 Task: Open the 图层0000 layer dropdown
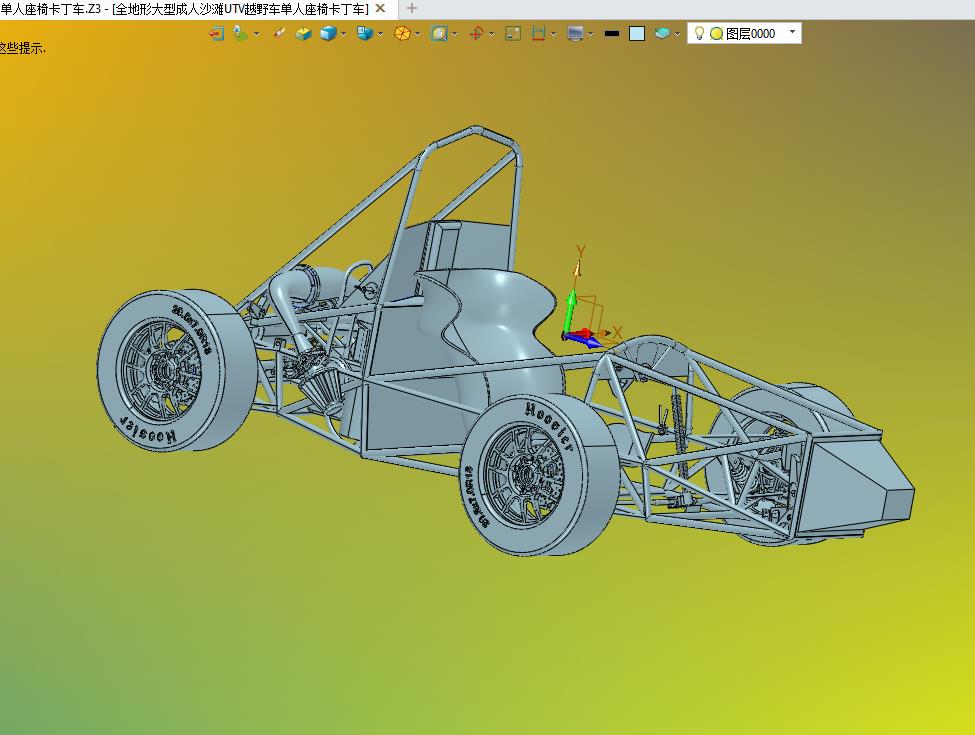(x=793, y=32)
